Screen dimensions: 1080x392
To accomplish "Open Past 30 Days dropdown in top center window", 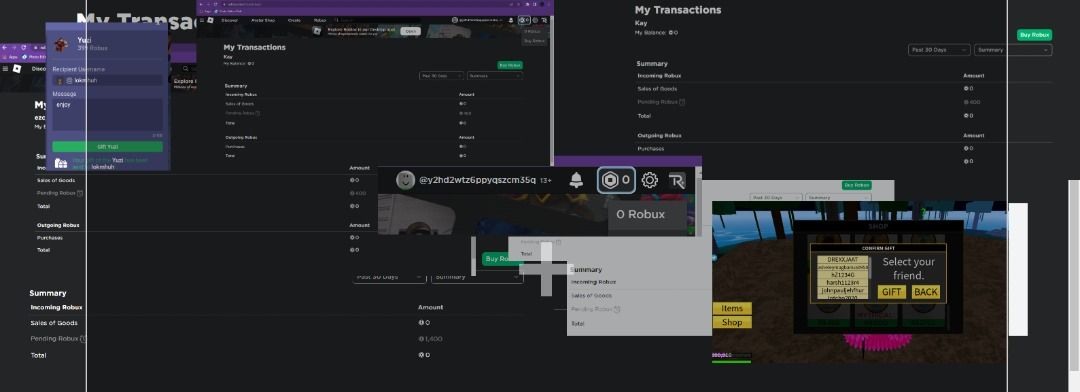I will point(442,76).
